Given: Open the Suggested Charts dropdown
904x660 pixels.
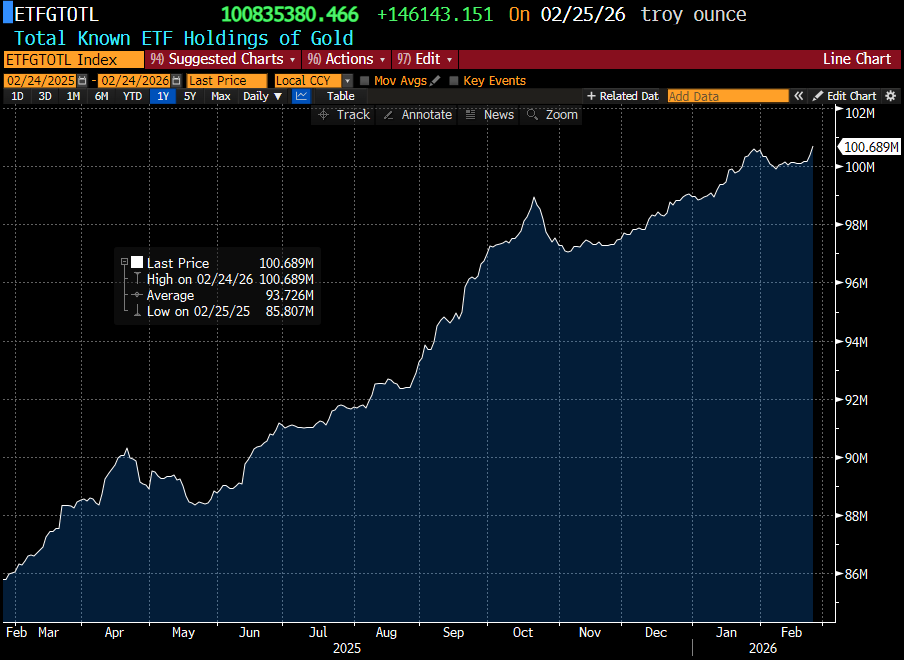Looking at the screenshot, I should [223, 59].
